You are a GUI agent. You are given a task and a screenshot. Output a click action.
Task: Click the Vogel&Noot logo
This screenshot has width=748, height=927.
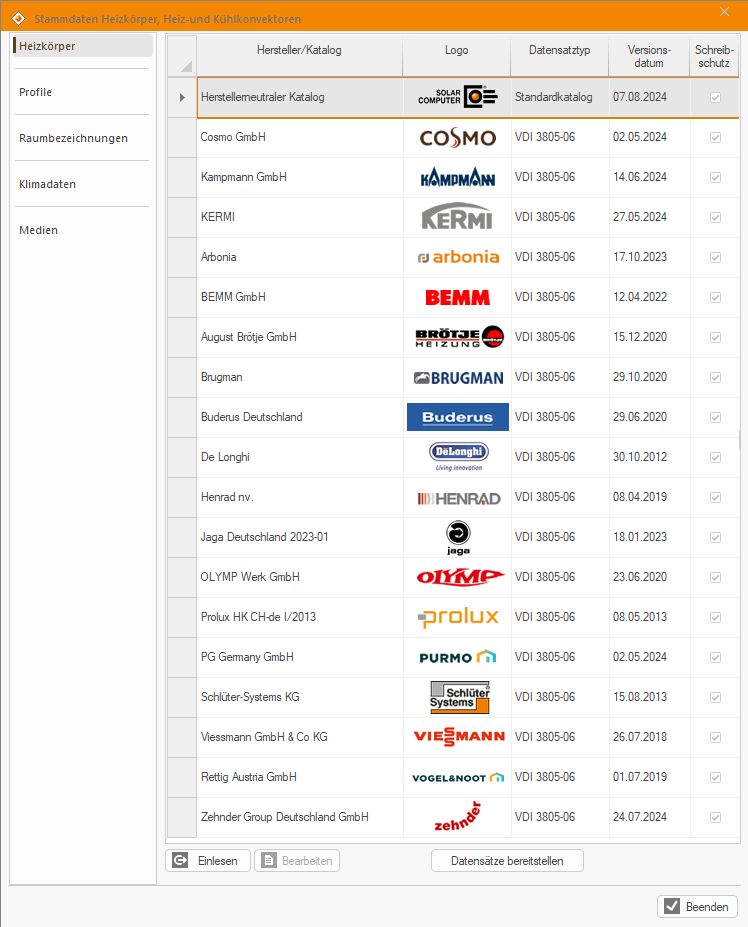(x=458, y=777)
